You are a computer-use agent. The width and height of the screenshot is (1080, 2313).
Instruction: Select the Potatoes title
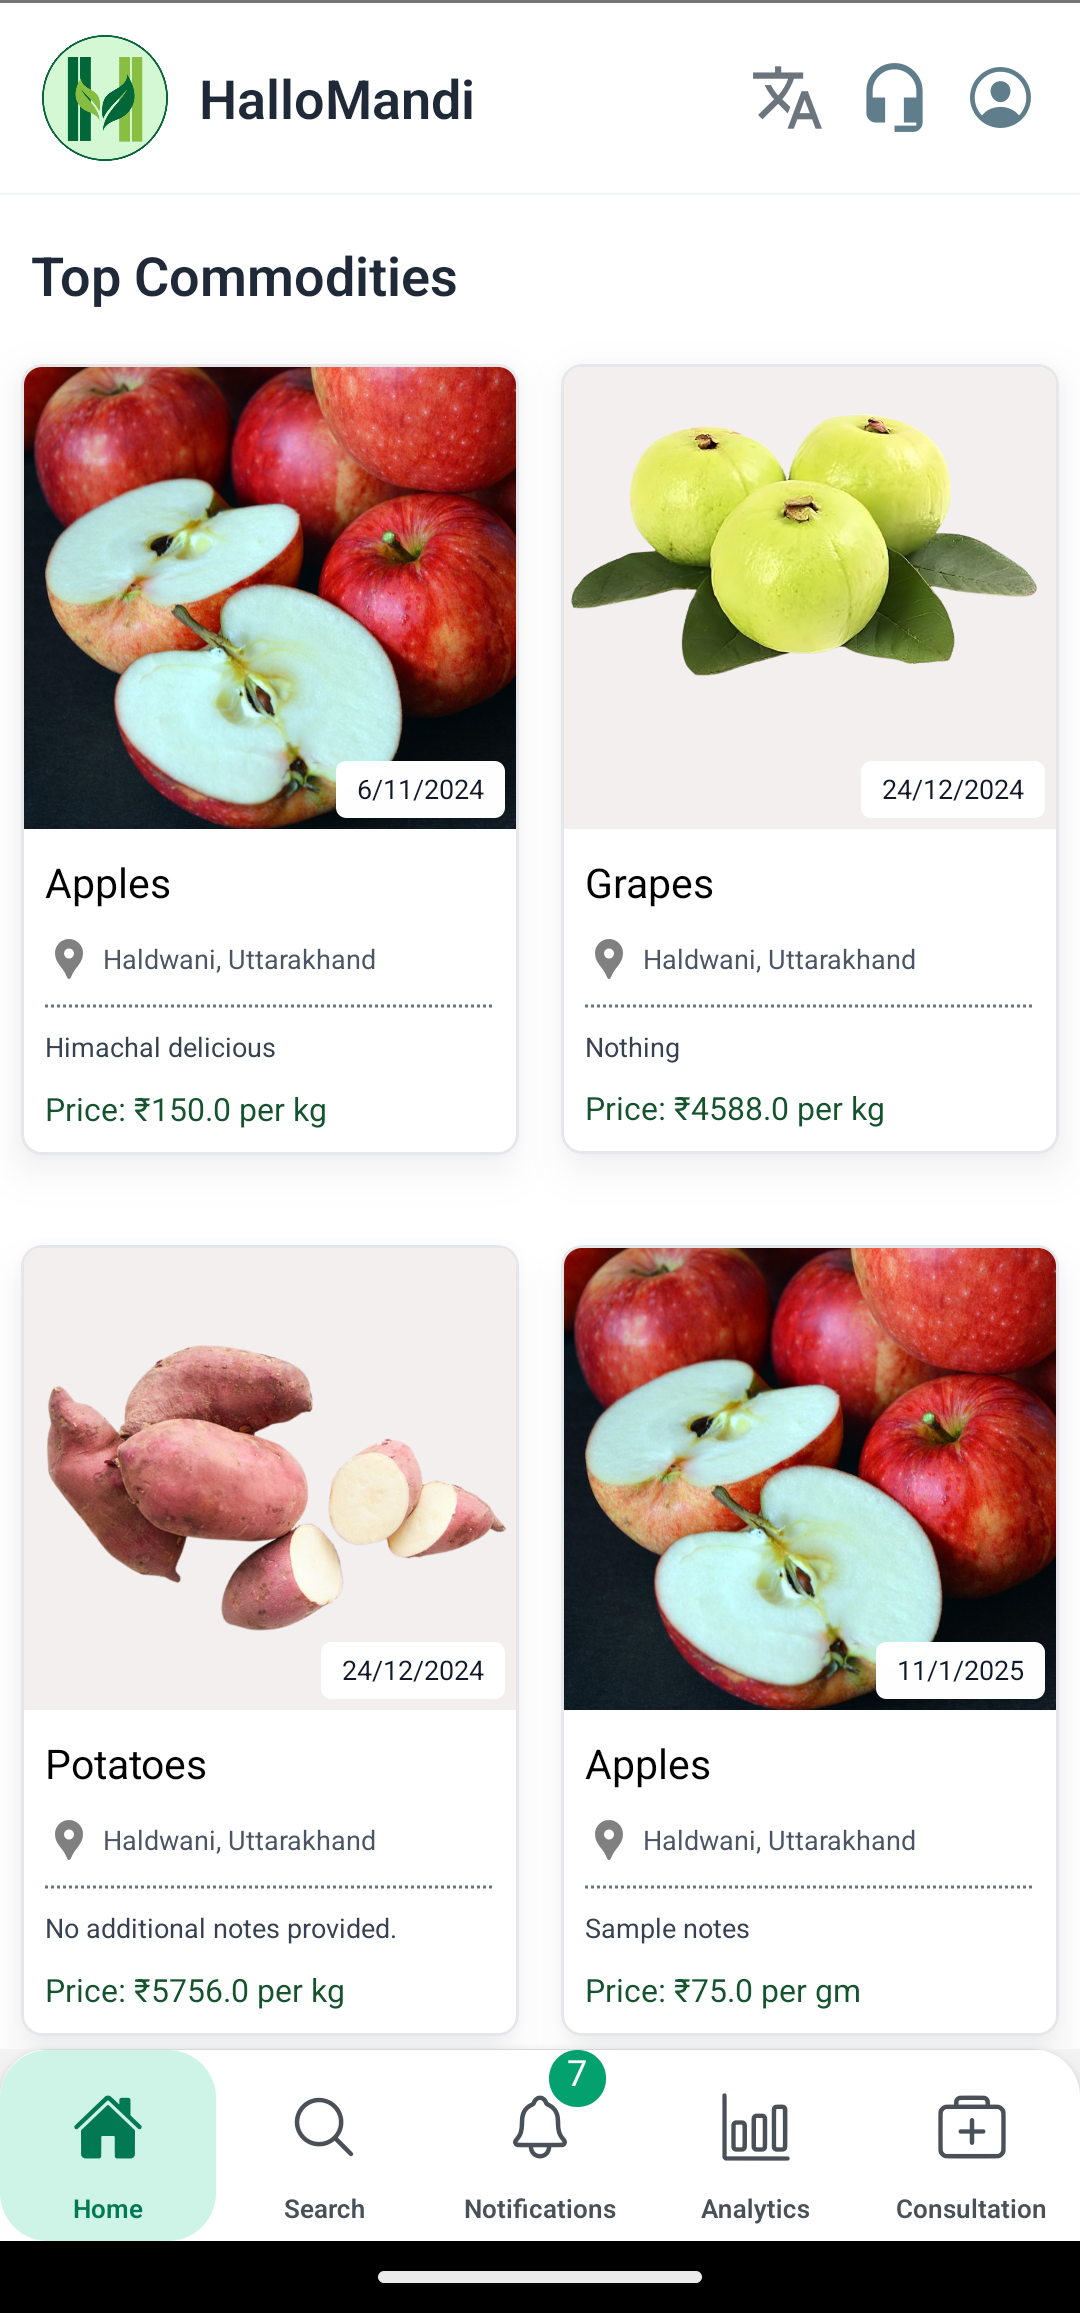pyautogui.click(x=126, y=1765)
